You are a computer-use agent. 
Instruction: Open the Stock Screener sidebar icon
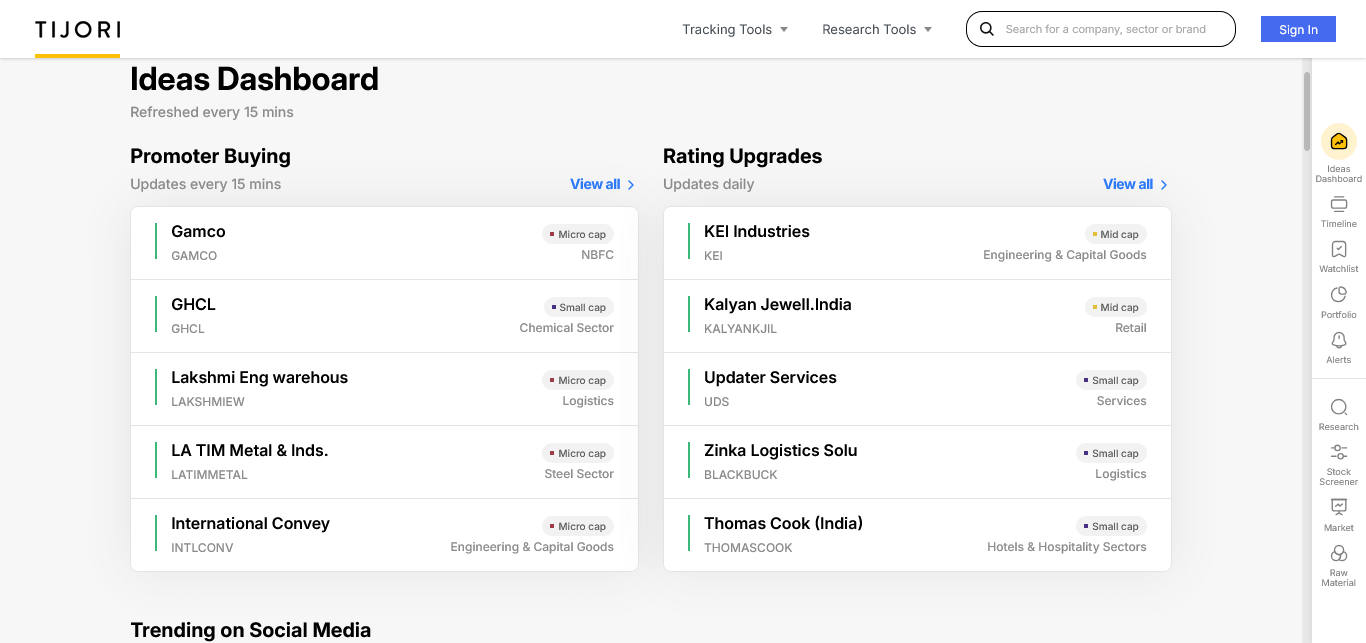[x=1338, y=453]
